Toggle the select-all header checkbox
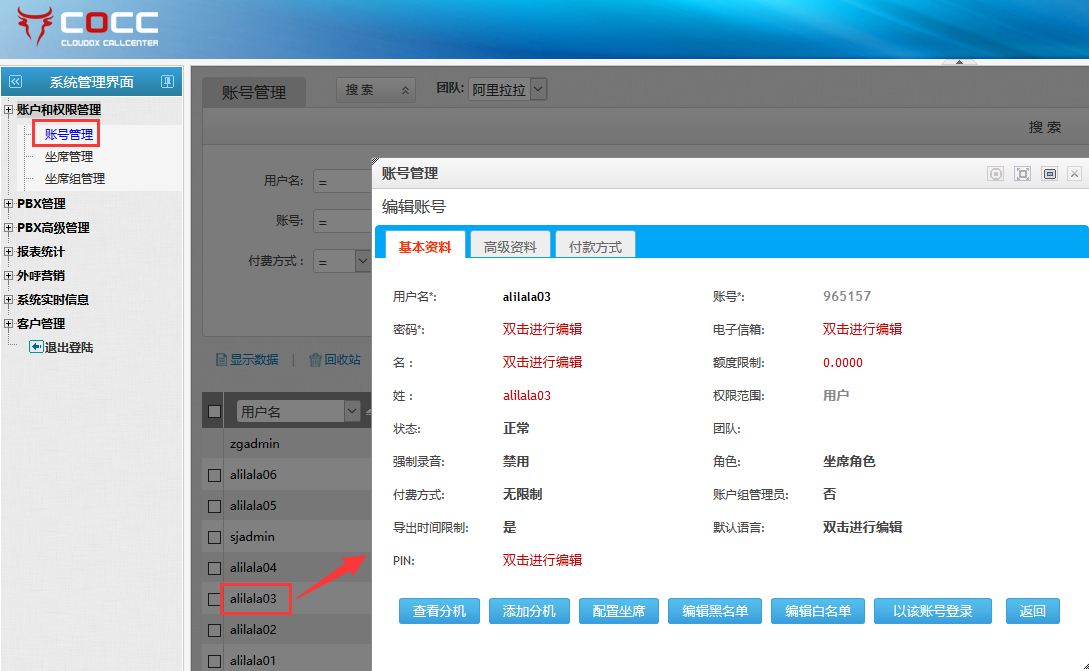The height and width of the screenshot is (671, 1089). click(x=214, y=411)
